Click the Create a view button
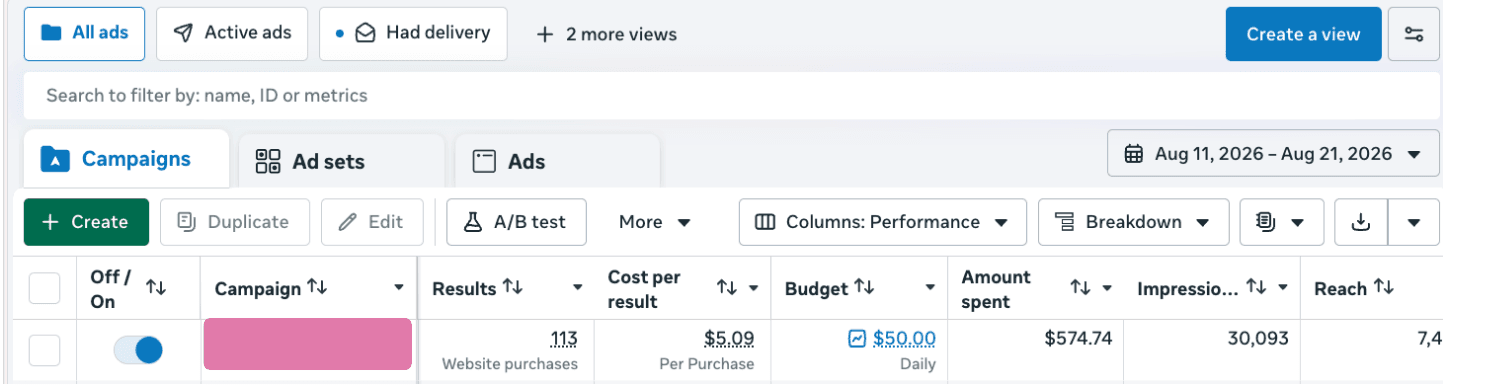Viewport: 1492px width, 392px height. click(1303, 34)
